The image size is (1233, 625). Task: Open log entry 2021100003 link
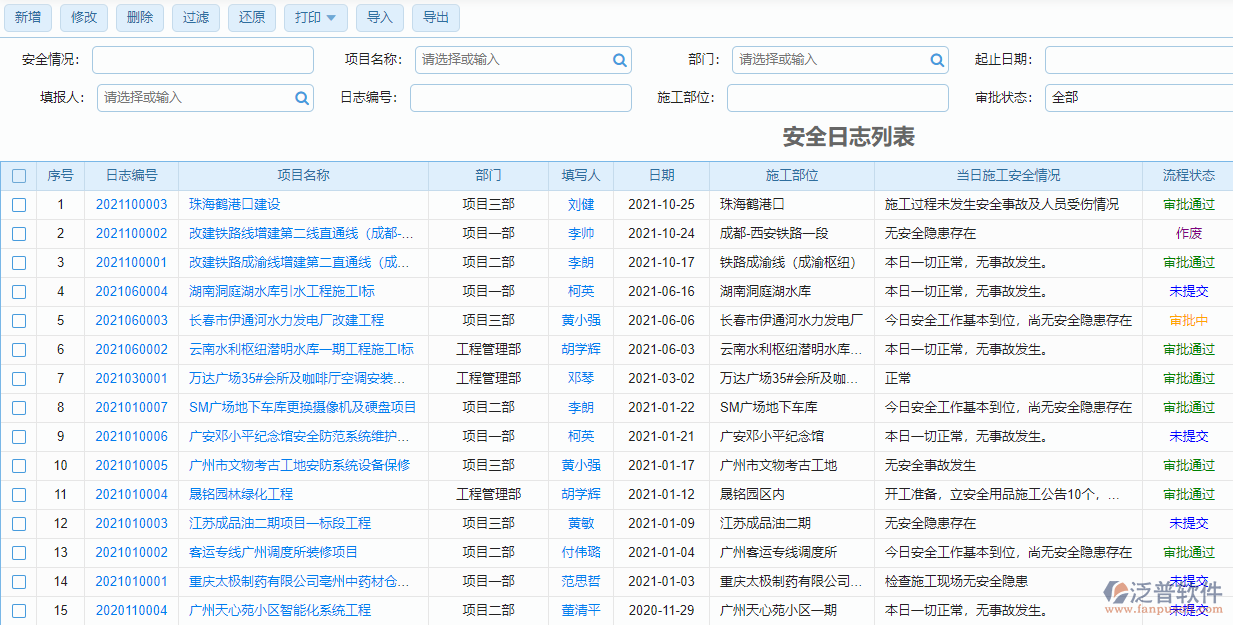[131, 204]
